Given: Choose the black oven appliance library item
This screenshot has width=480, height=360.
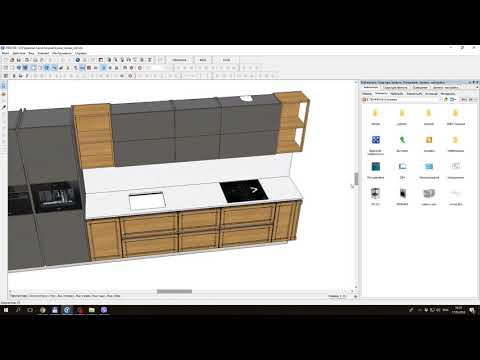Looking at the screenshot, I should [x=403, y=193].
